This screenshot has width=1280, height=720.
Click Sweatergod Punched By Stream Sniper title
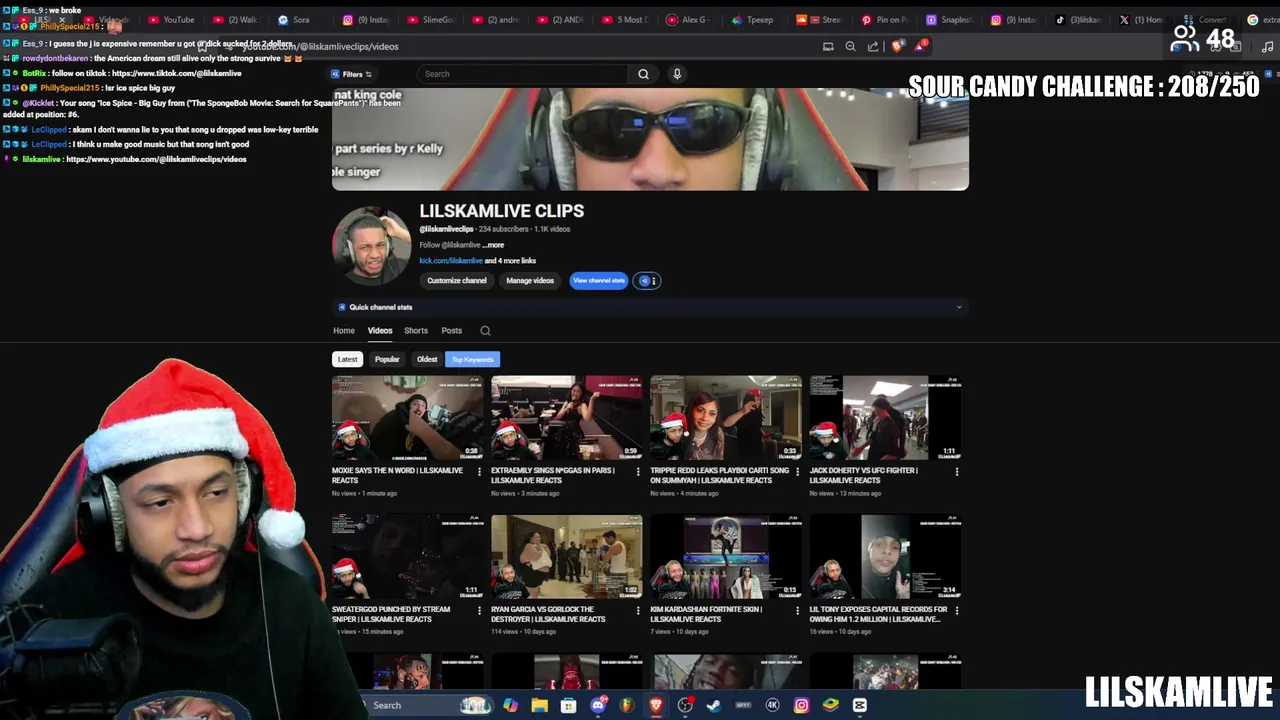point(391,614)
